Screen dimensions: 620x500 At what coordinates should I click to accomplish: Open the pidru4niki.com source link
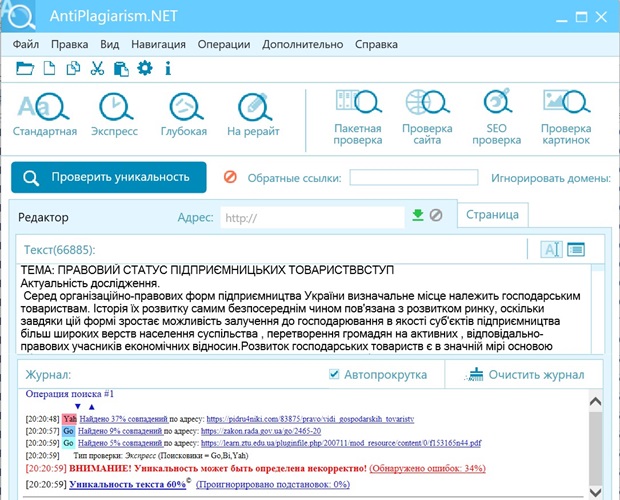click(x=310, y=419)
